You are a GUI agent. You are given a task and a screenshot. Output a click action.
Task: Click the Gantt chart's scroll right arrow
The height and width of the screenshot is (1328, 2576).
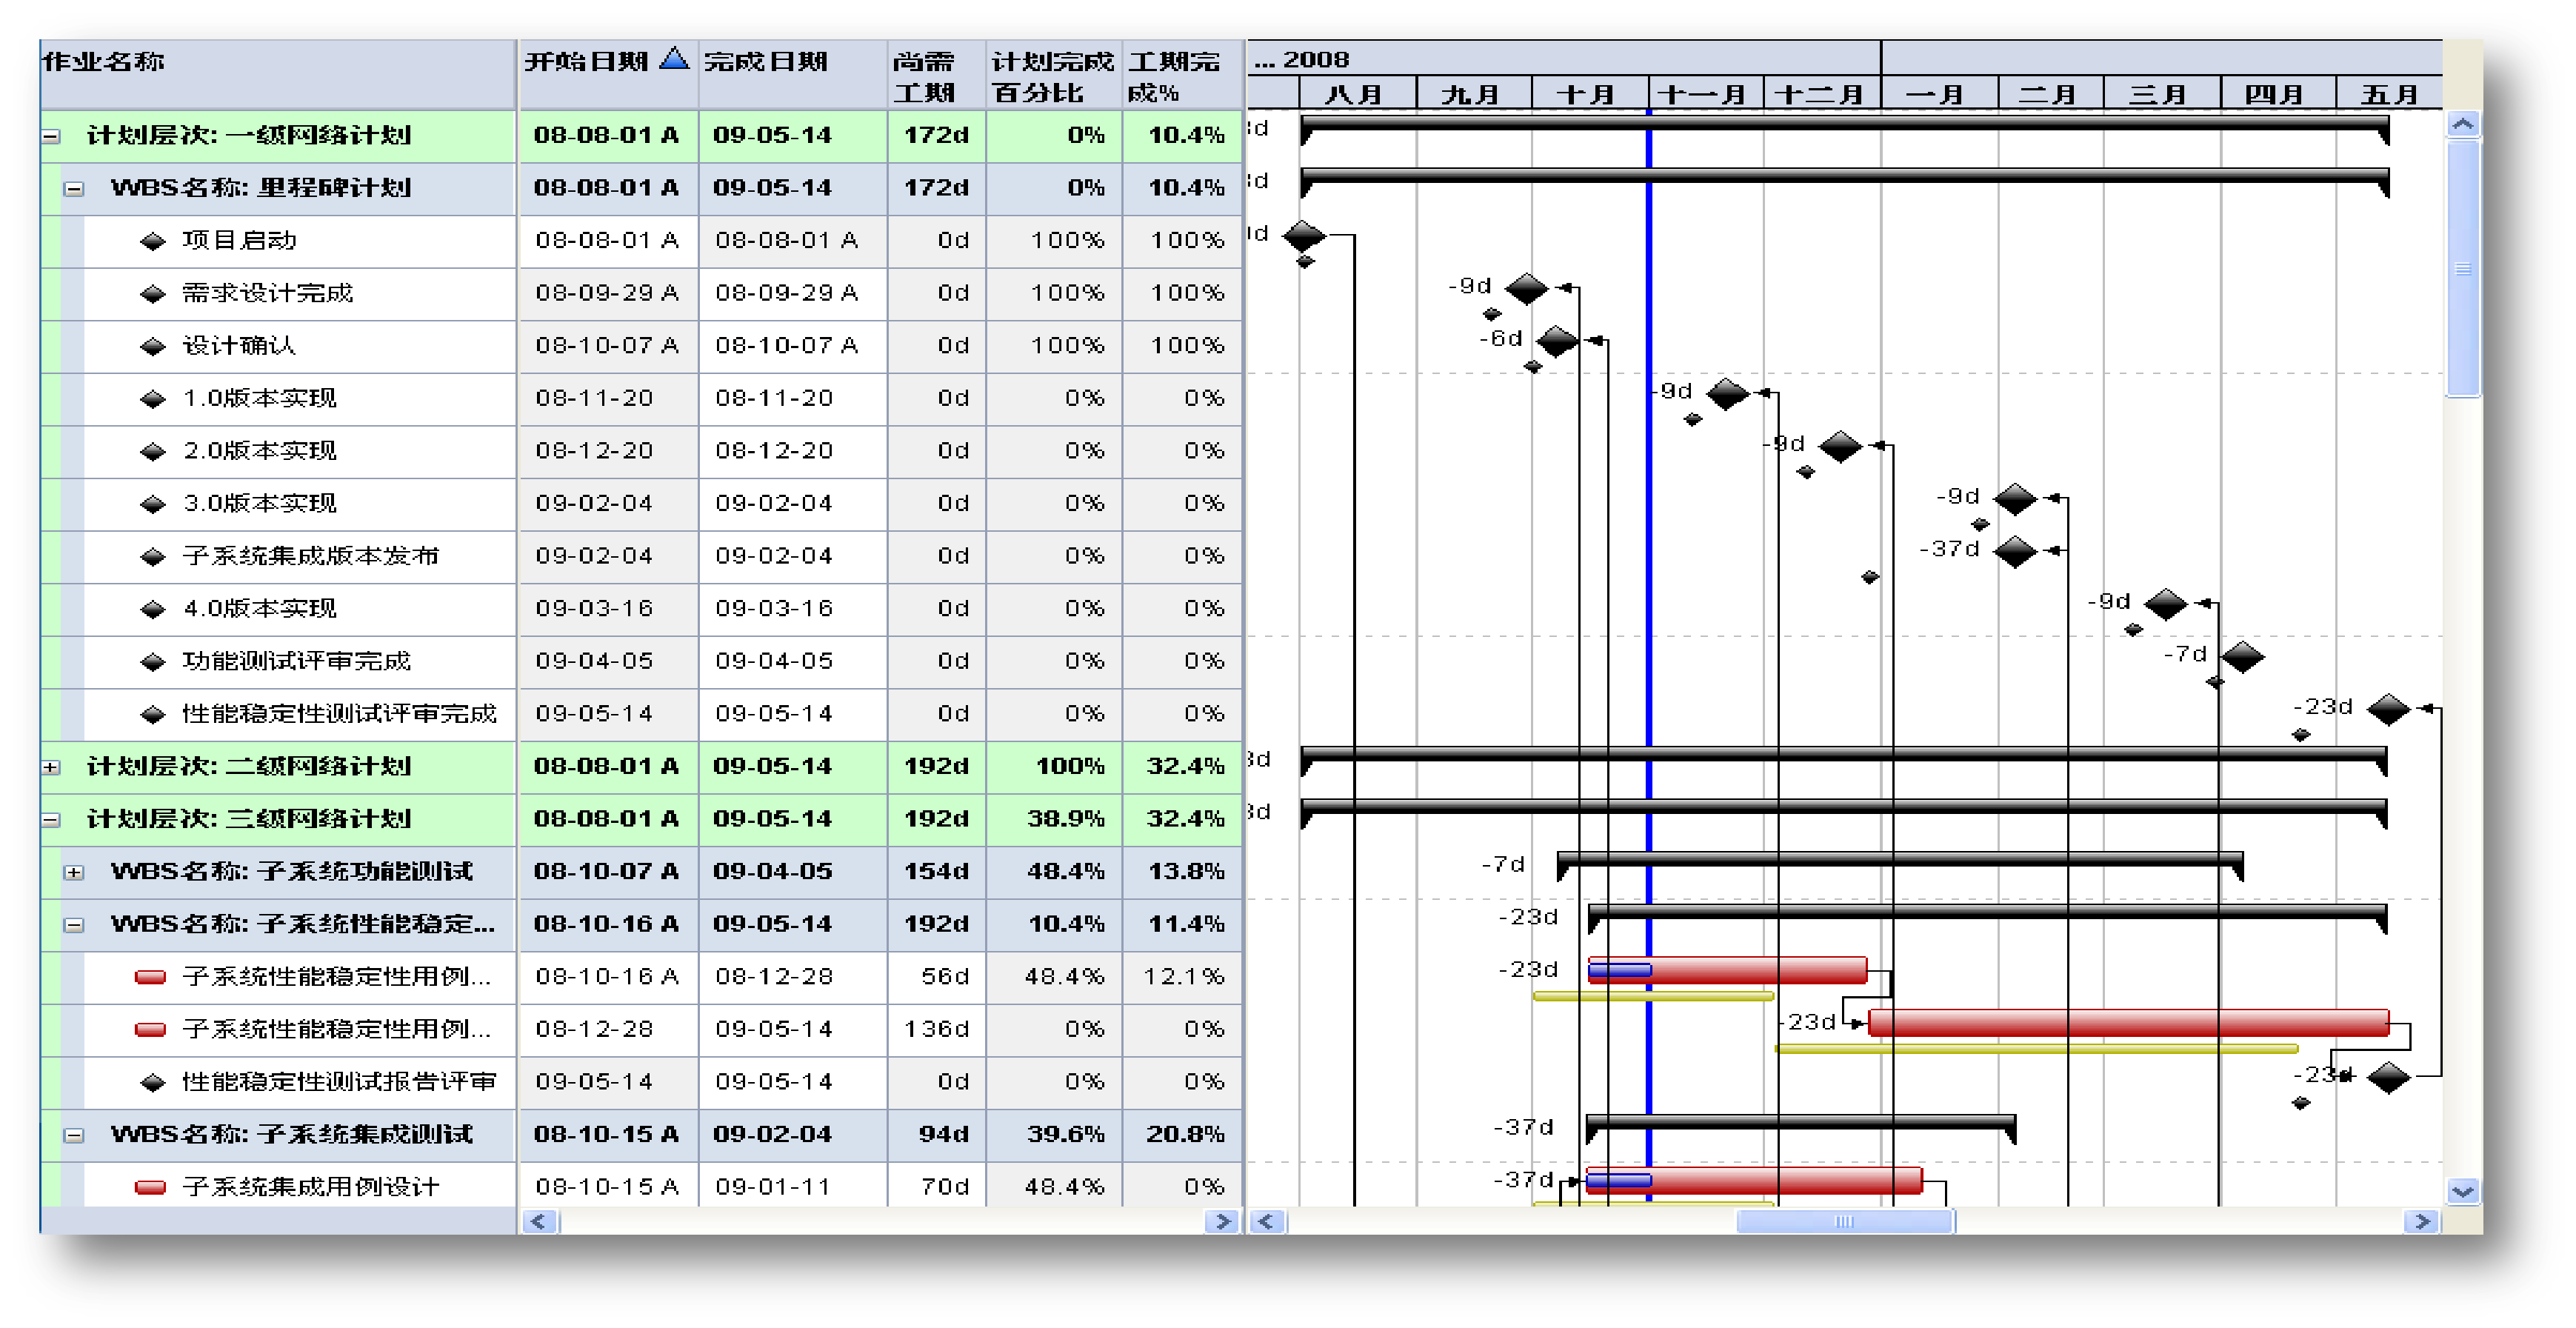(x=2421, y=1222)
